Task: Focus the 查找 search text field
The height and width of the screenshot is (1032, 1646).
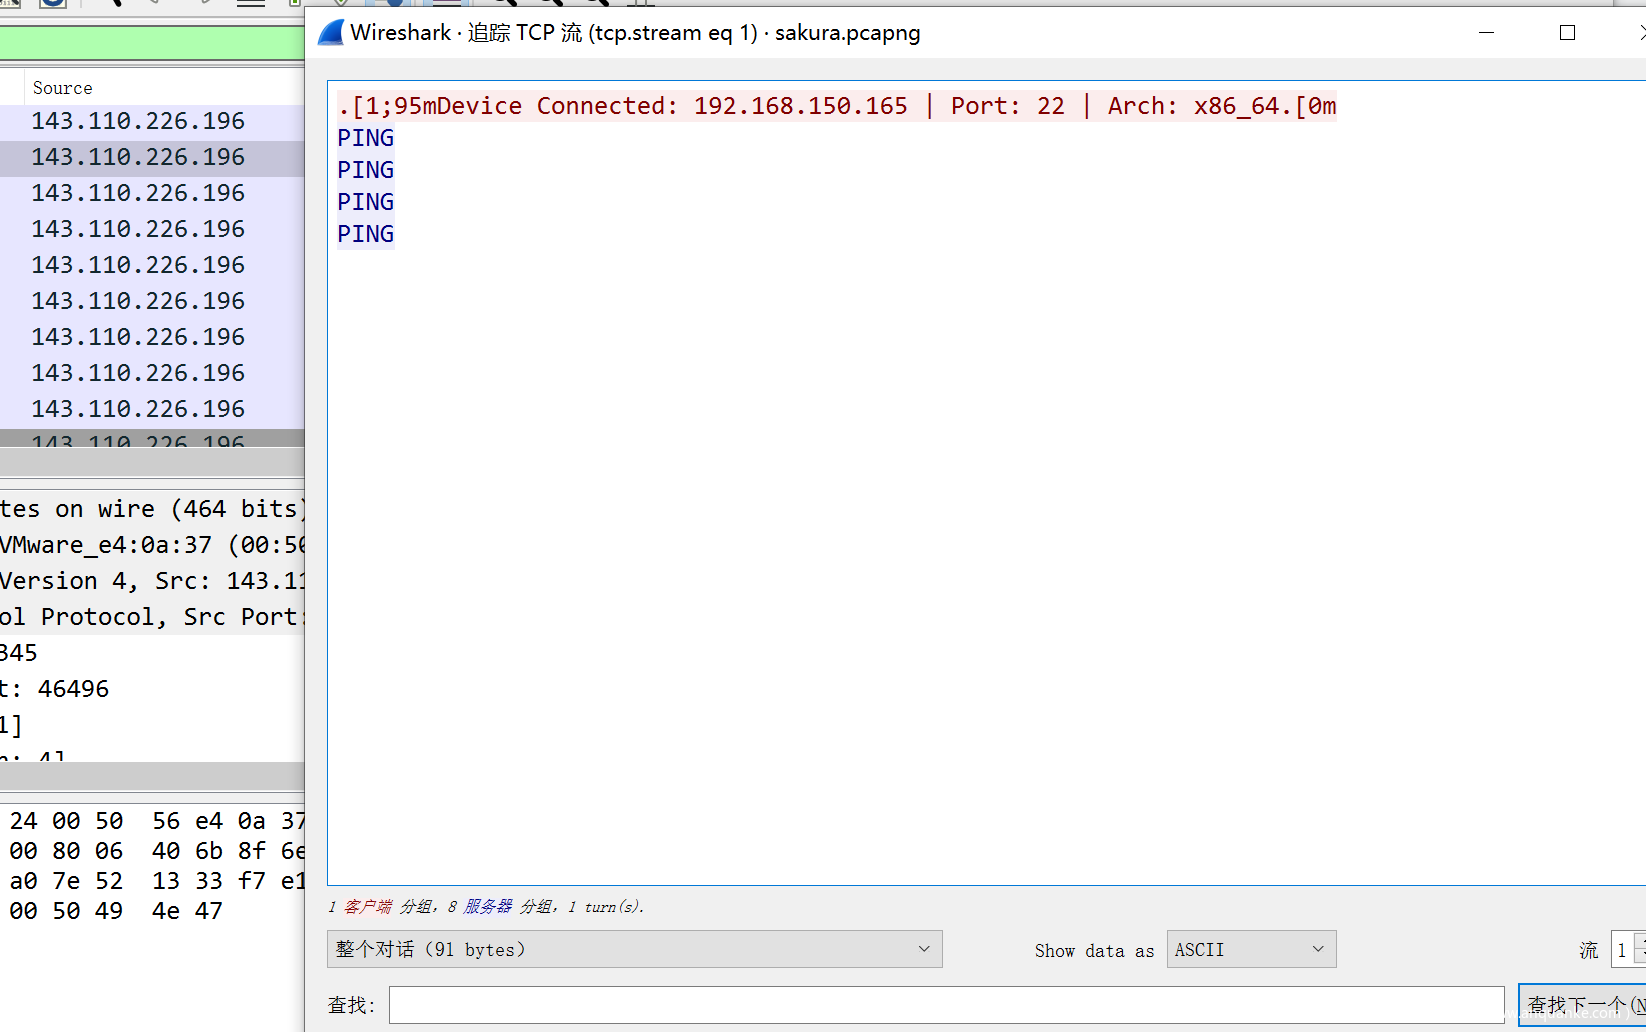Action: (x=945, y=1004)
